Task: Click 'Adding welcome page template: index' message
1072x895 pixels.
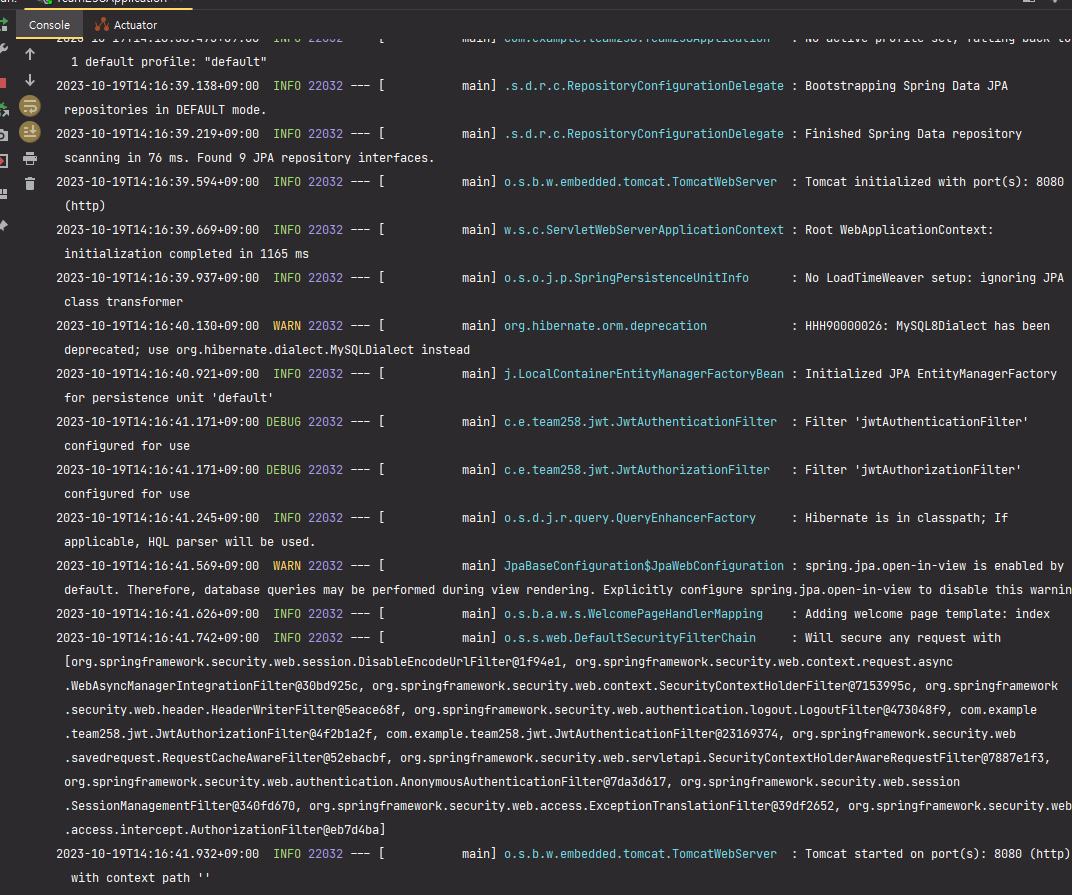Action: pyautogui.click(x=927, y=614)
